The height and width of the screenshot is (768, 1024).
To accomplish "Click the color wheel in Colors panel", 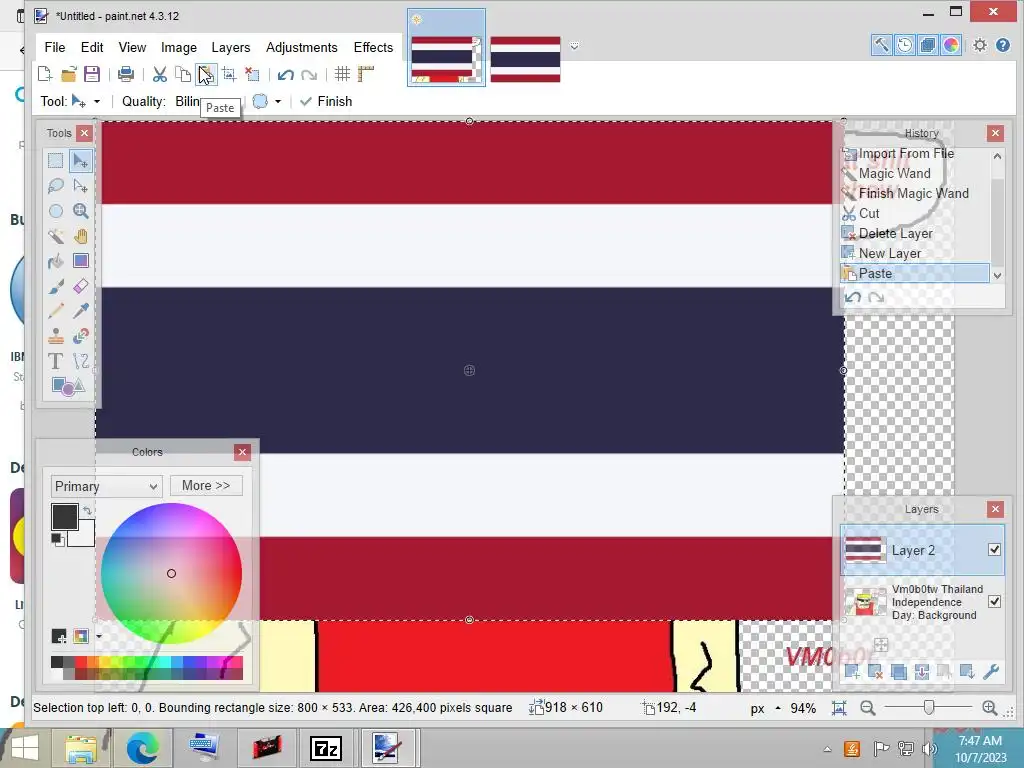I will 171,573.
